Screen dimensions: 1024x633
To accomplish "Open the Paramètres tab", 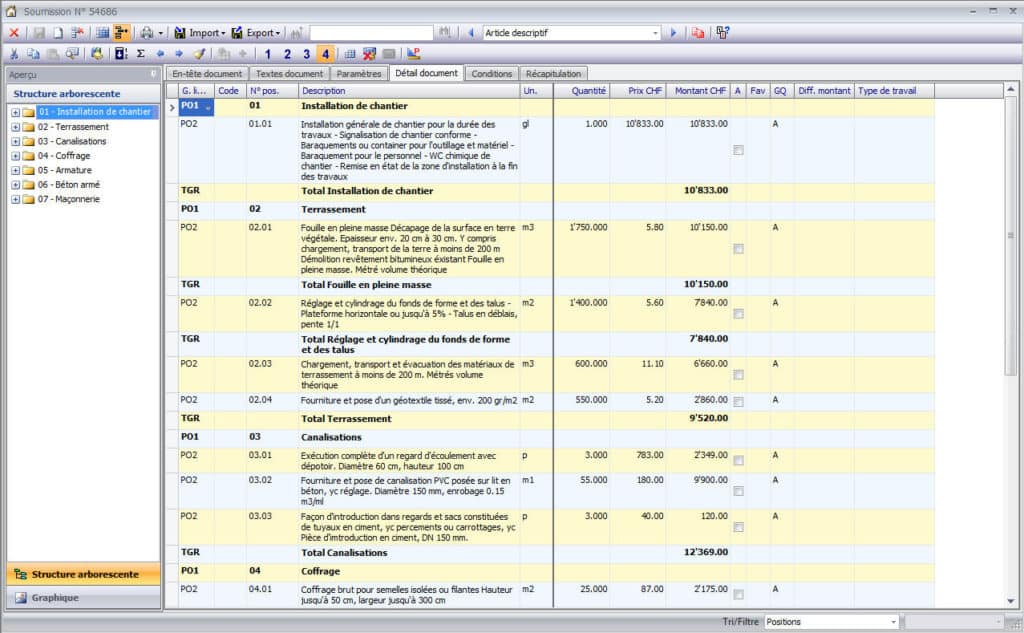I will (359, 74).
